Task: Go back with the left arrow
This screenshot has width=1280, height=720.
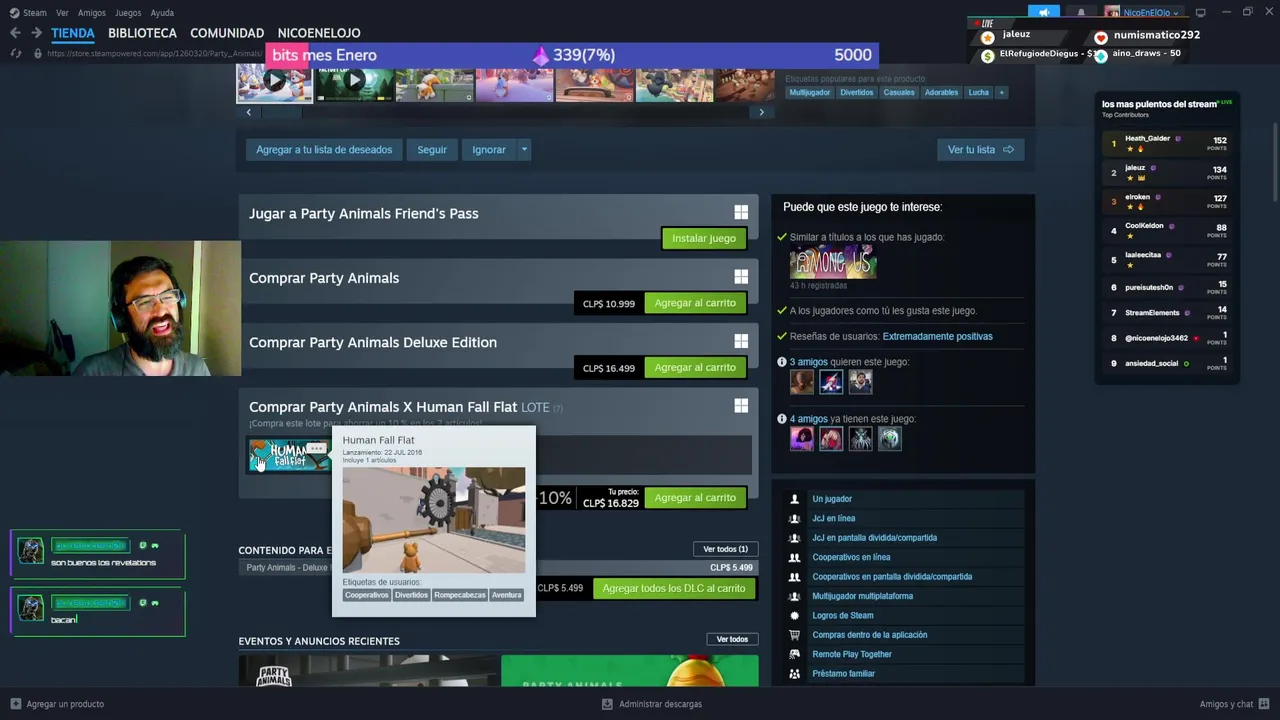Action: click(15, 33)
